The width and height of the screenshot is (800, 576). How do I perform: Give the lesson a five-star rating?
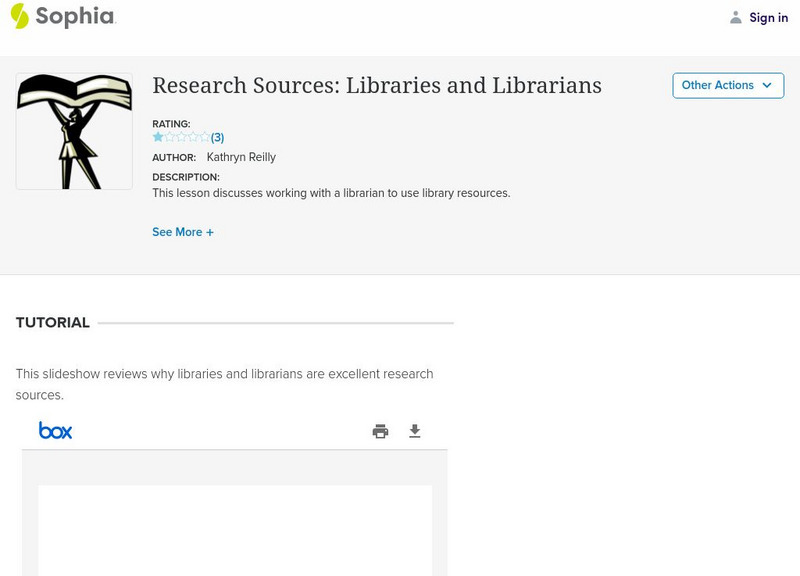[204, 137]
